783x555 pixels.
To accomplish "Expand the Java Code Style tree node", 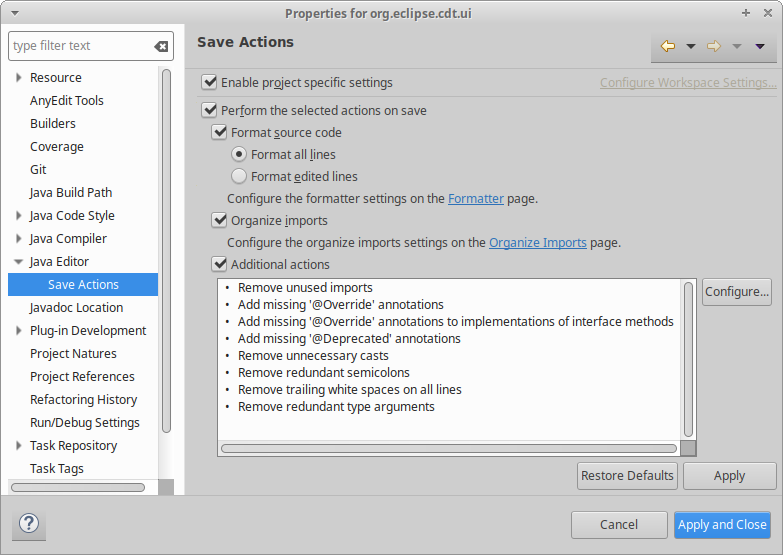I will click(19, 216).
